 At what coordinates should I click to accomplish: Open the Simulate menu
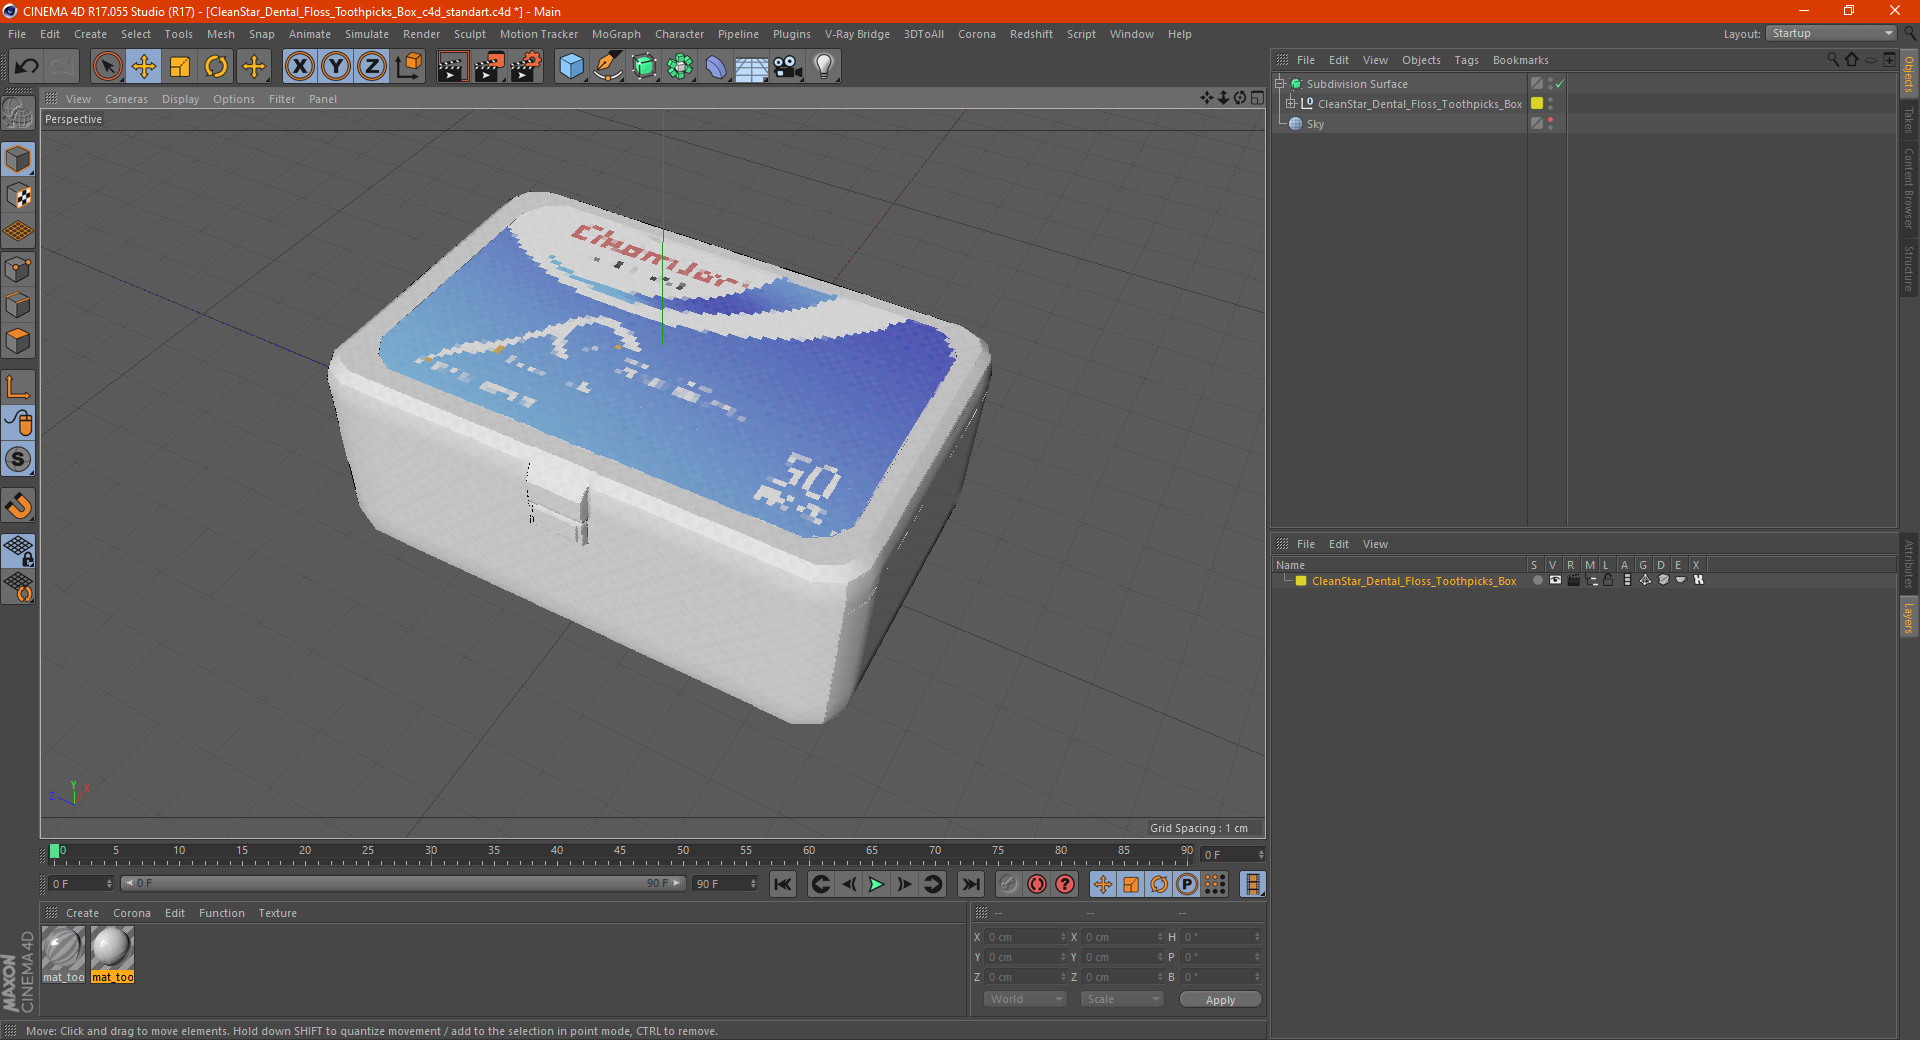click(367, 34)
